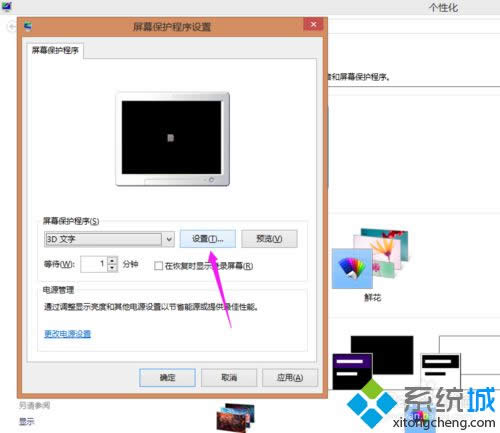Click the 电源管理 section heading text
The image size is (500, 433).
(x=58, y=290)
